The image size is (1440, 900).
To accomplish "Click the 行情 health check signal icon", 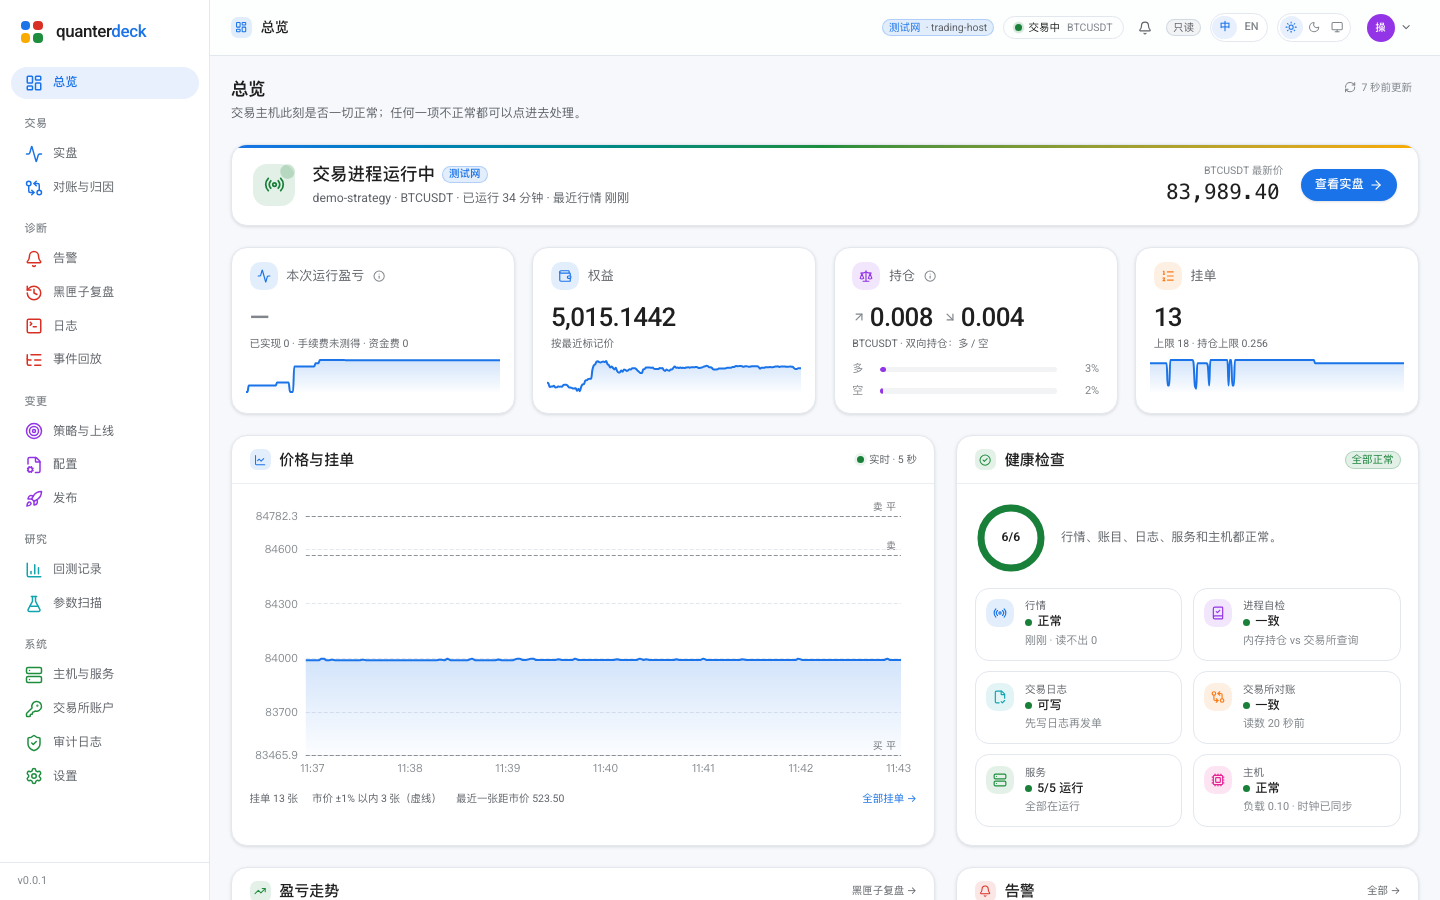I will [1000, 613].
